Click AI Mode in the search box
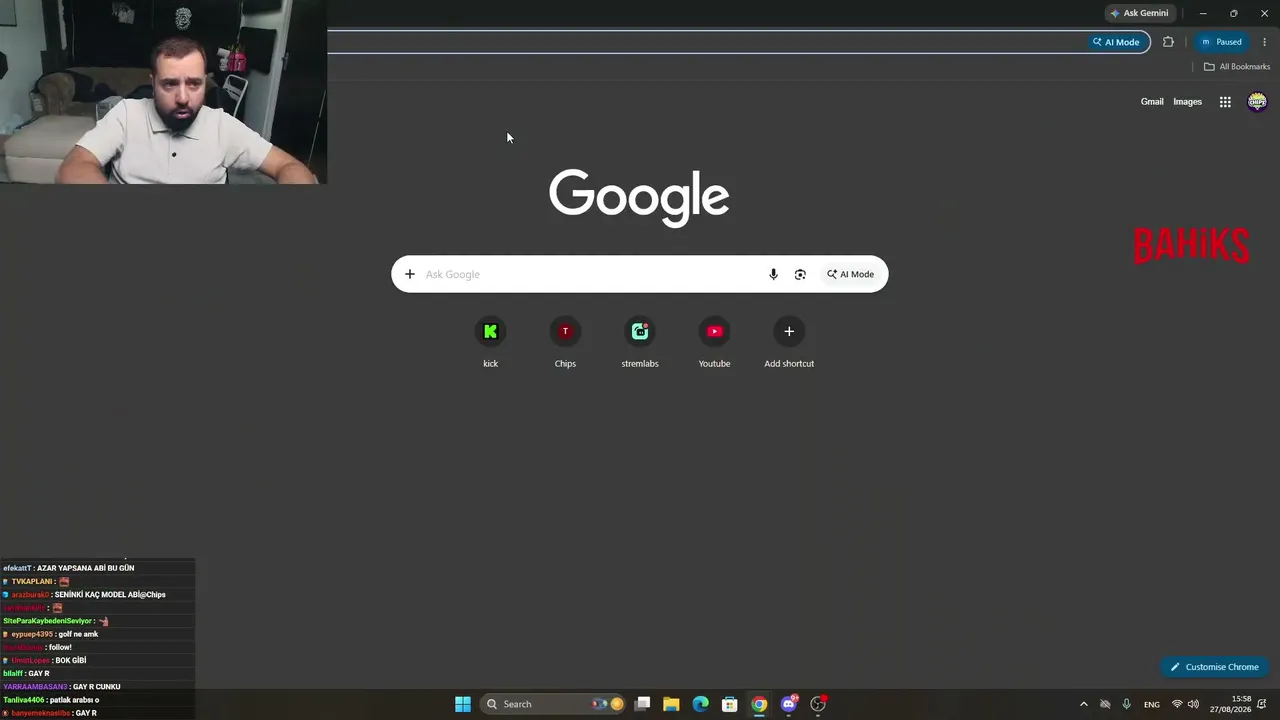The width and height of the screenshot is (1280, 720). [x=850, y=274]
